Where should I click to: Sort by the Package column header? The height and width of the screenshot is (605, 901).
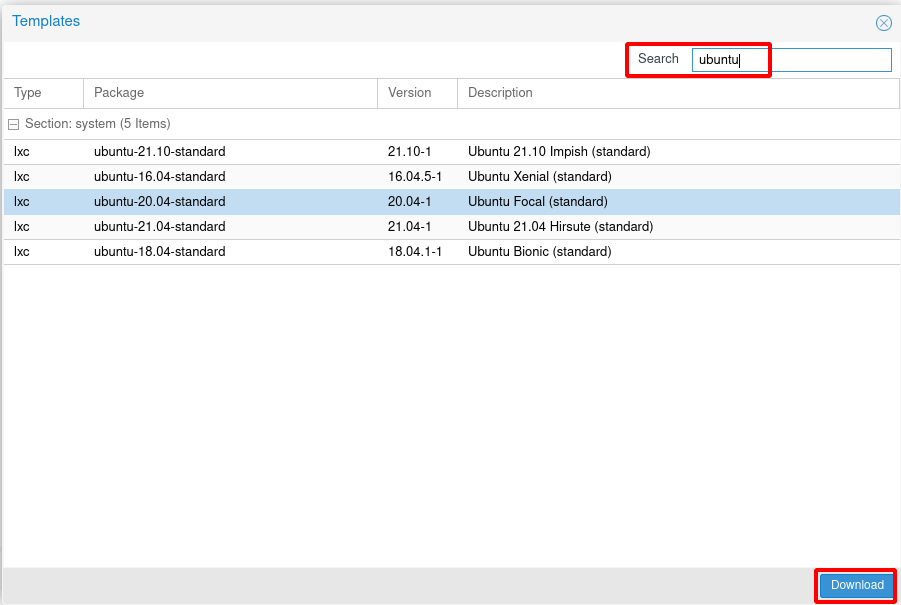point(119,93)
